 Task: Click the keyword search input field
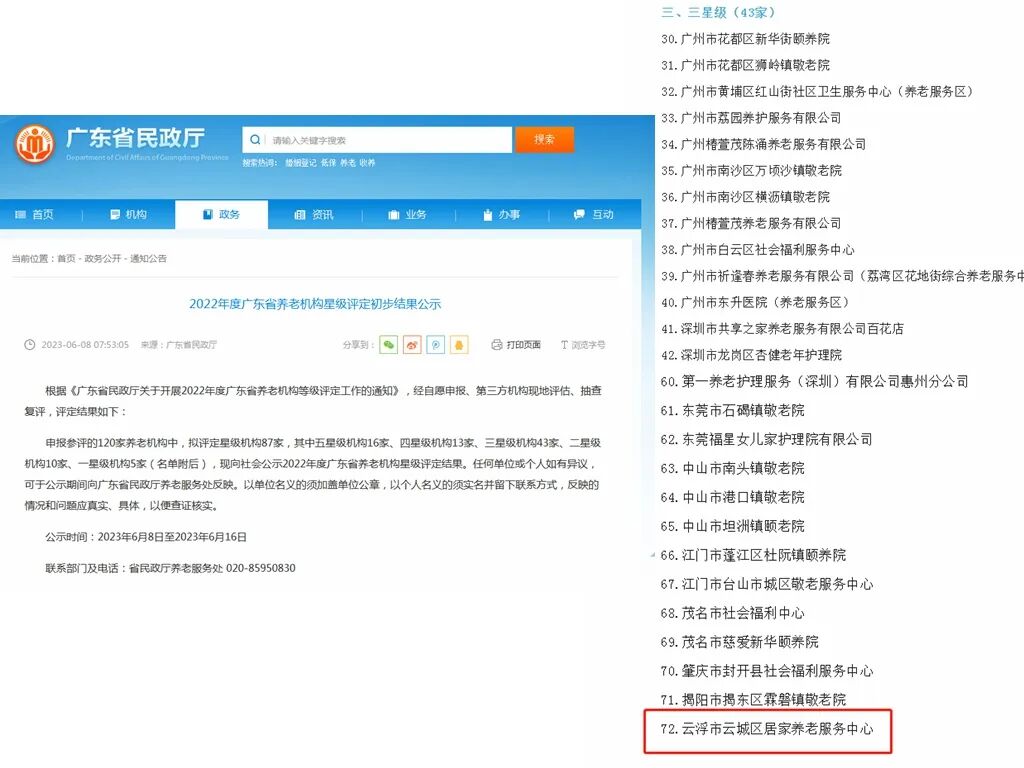(380, 139)
